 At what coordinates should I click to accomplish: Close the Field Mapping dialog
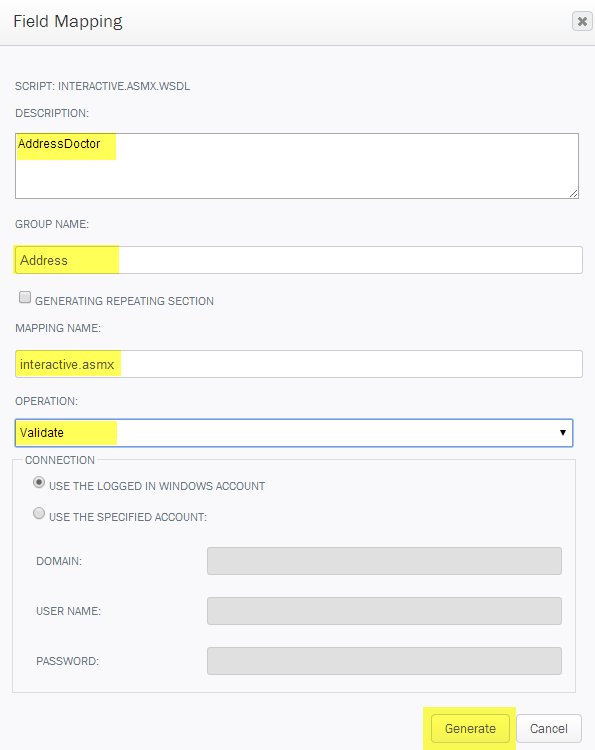pos(582,22)
